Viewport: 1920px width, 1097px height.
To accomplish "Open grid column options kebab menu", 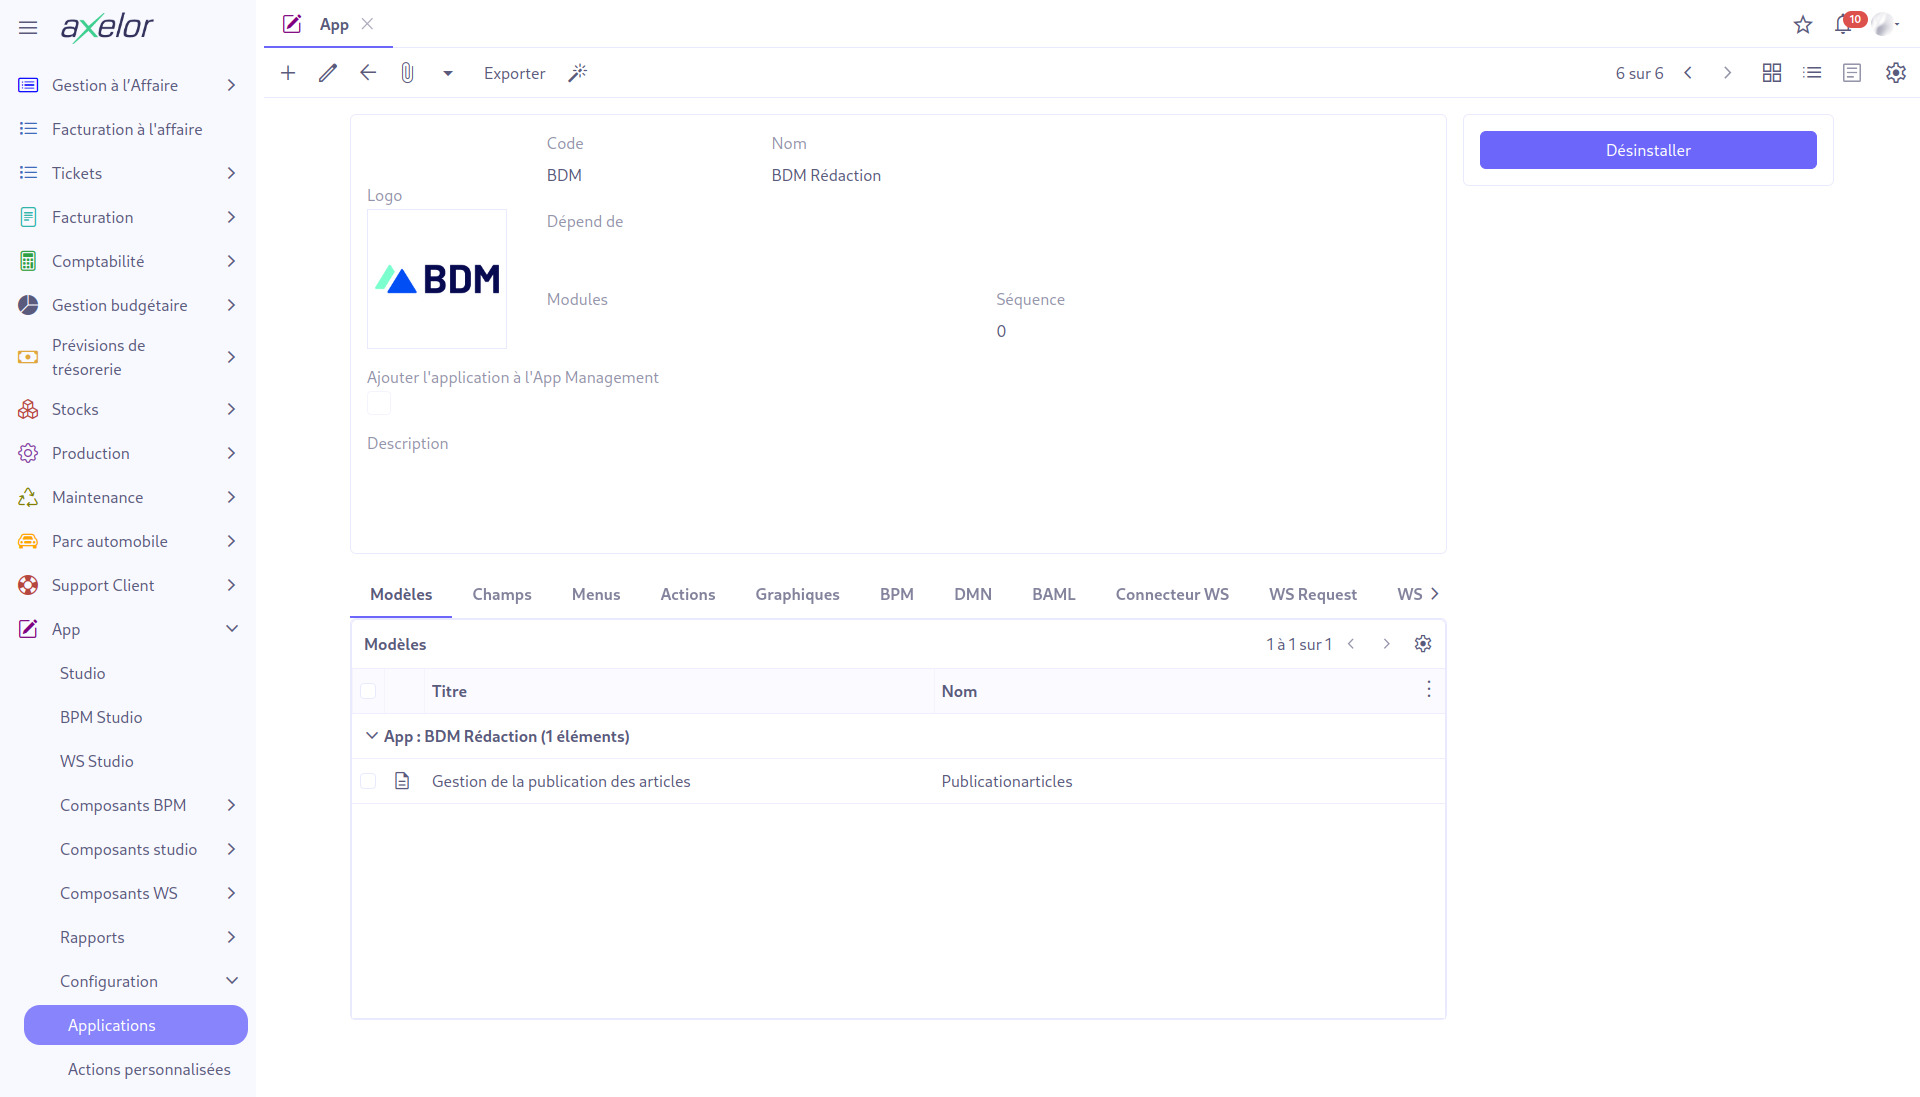I will tap(1429, 690).
